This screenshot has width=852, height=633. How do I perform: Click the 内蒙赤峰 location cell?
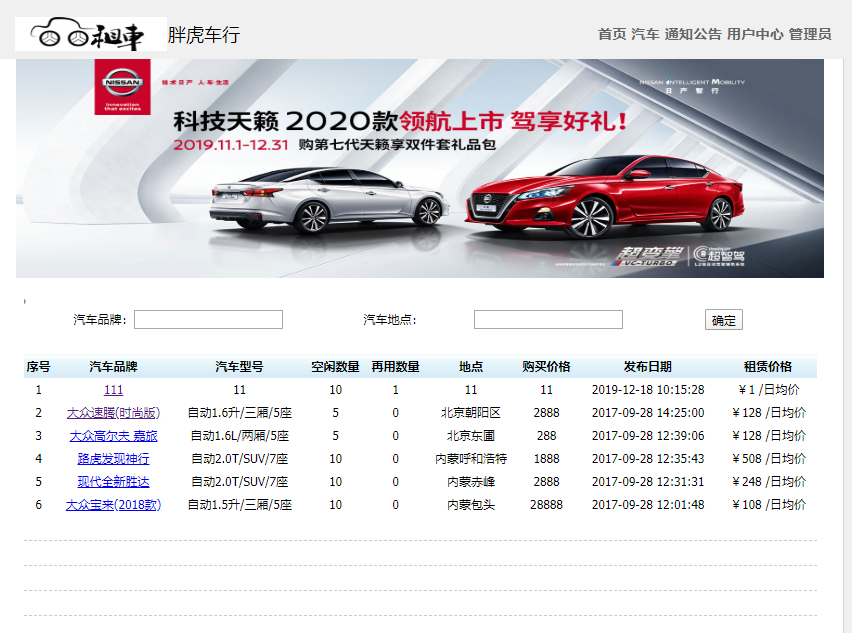pyautogui.click(x=471, y=482)
